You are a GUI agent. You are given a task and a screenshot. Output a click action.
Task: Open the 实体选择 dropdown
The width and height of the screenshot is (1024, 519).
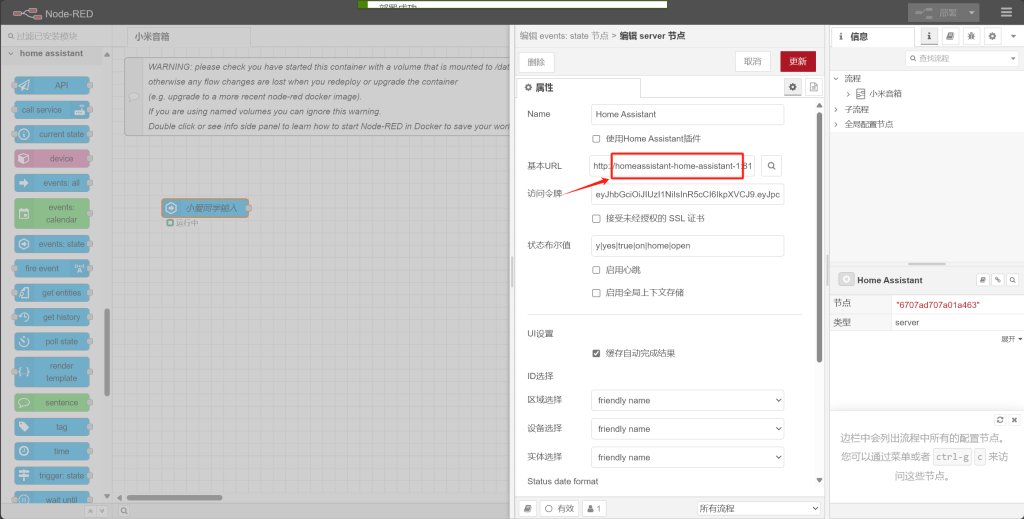[687, 457]
